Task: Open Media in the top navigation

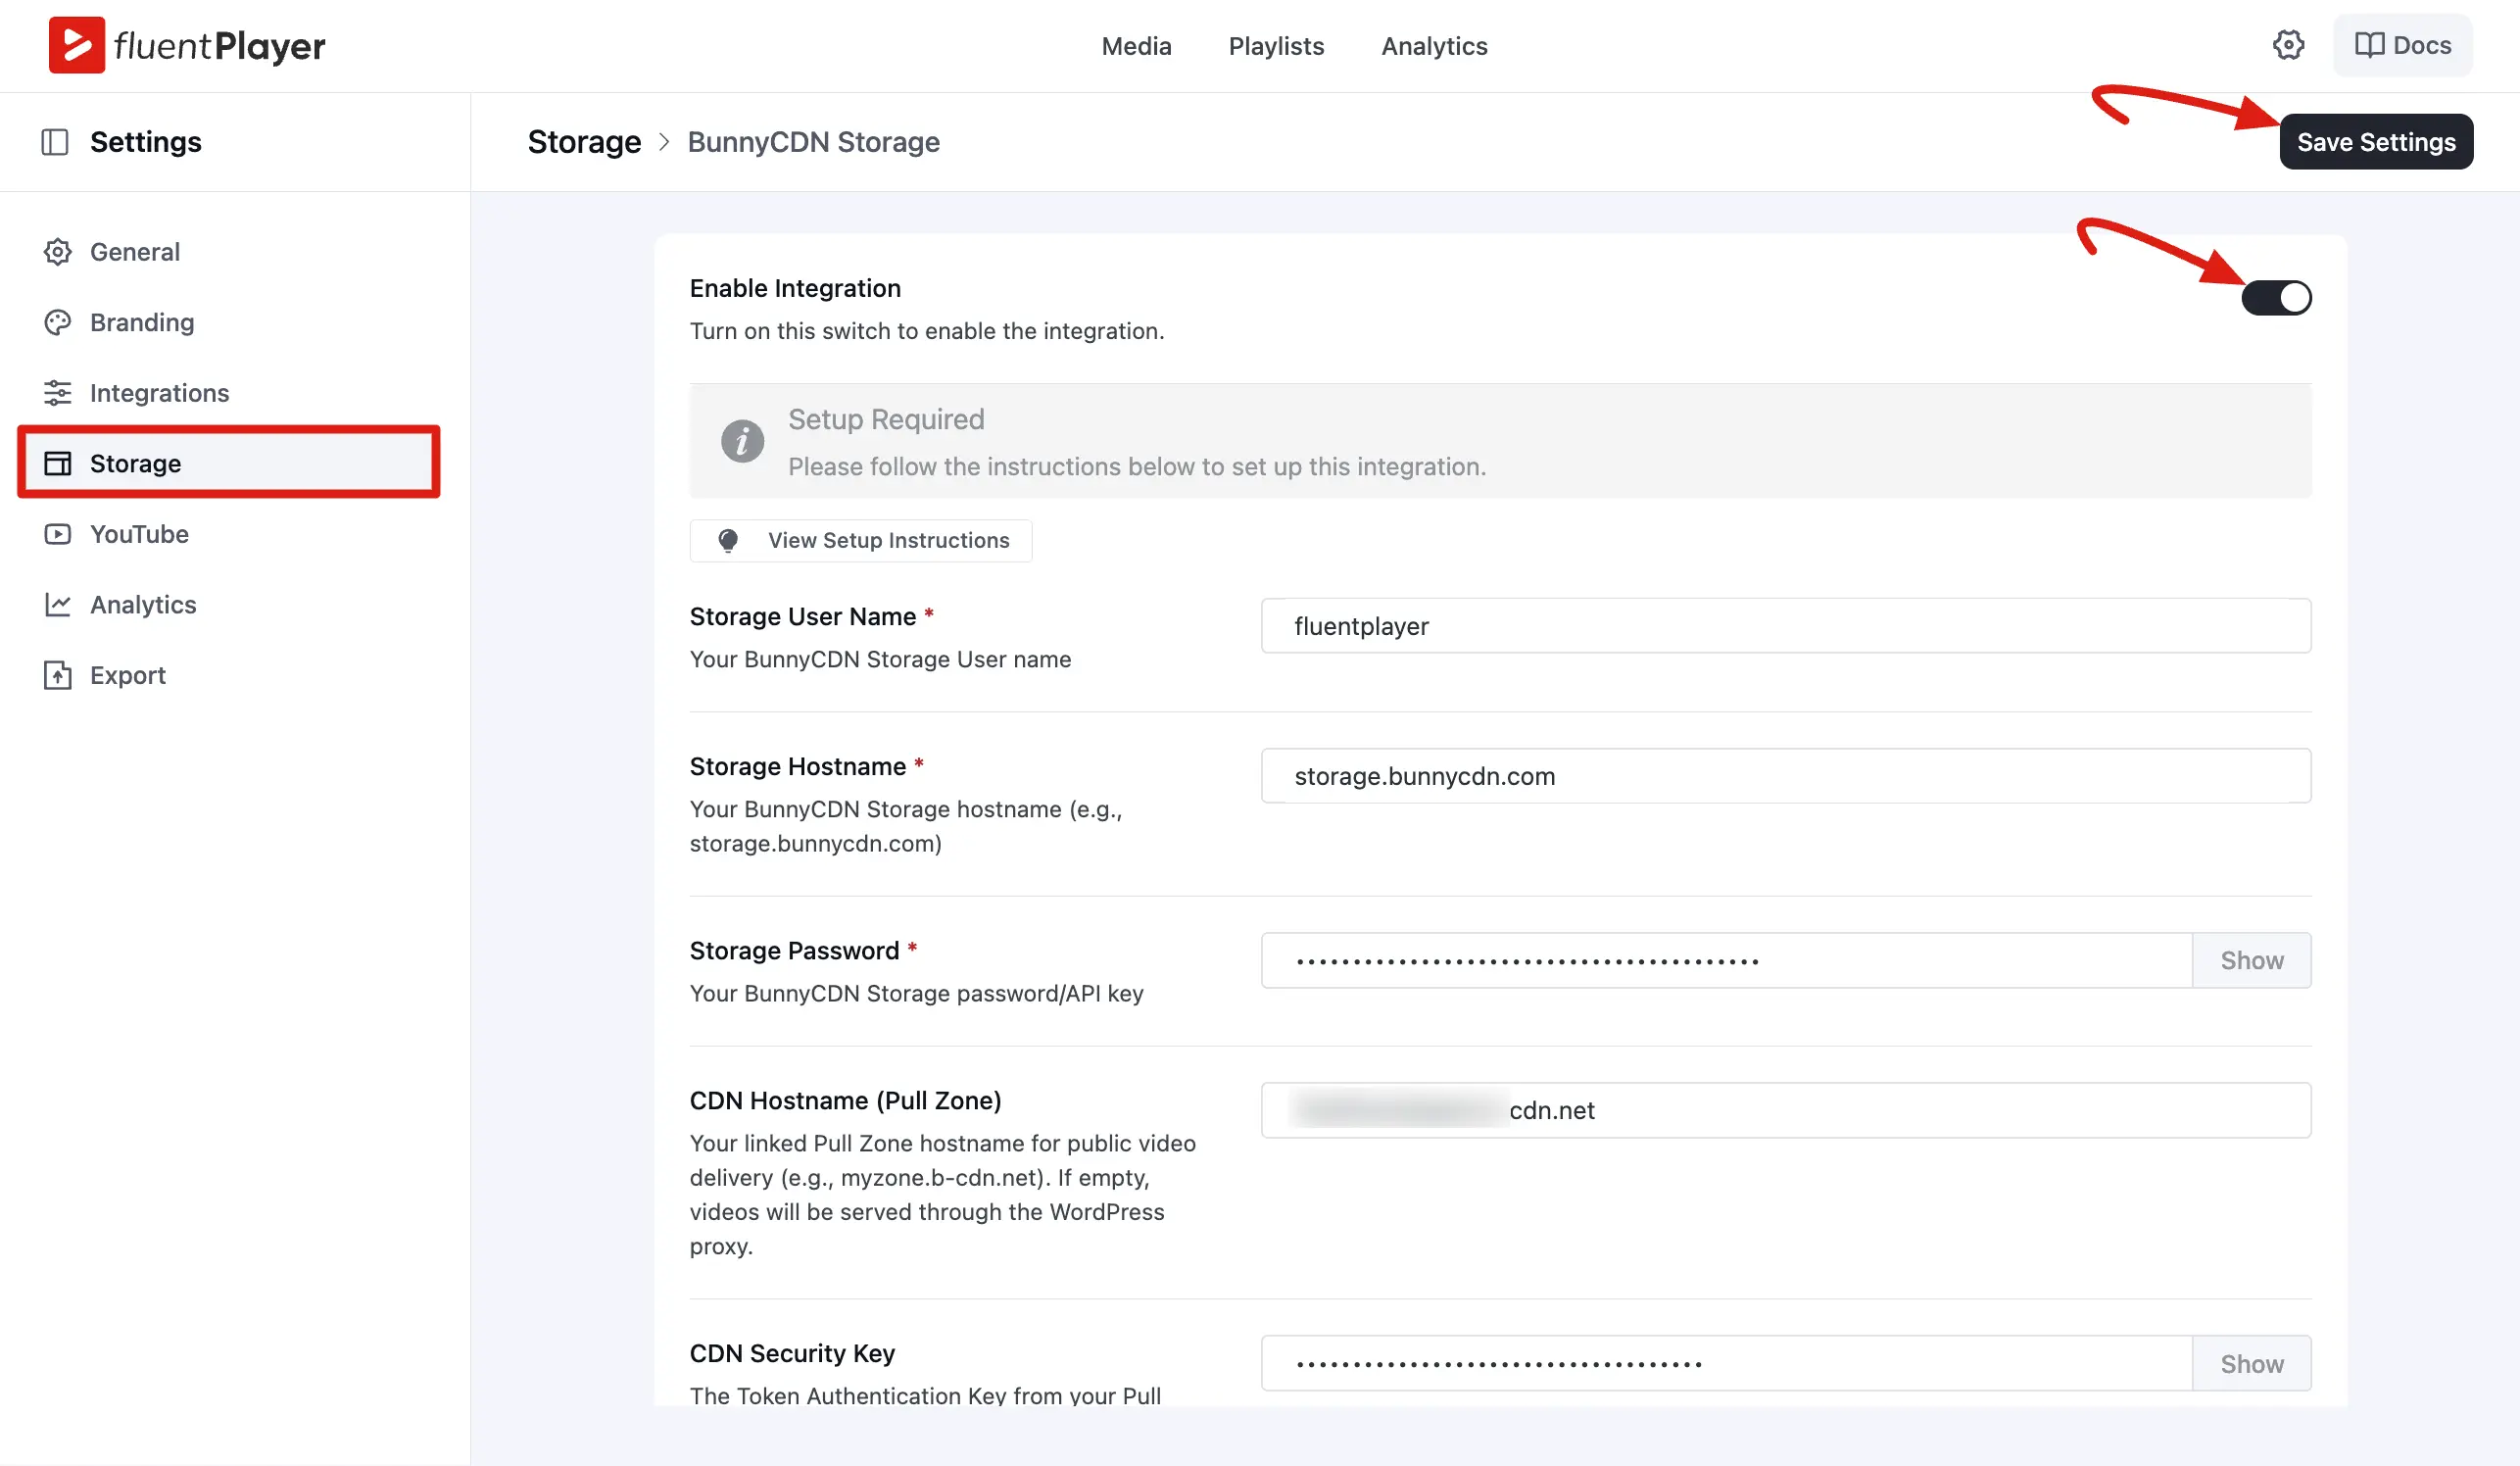Action: click(x=1136, y=46)
